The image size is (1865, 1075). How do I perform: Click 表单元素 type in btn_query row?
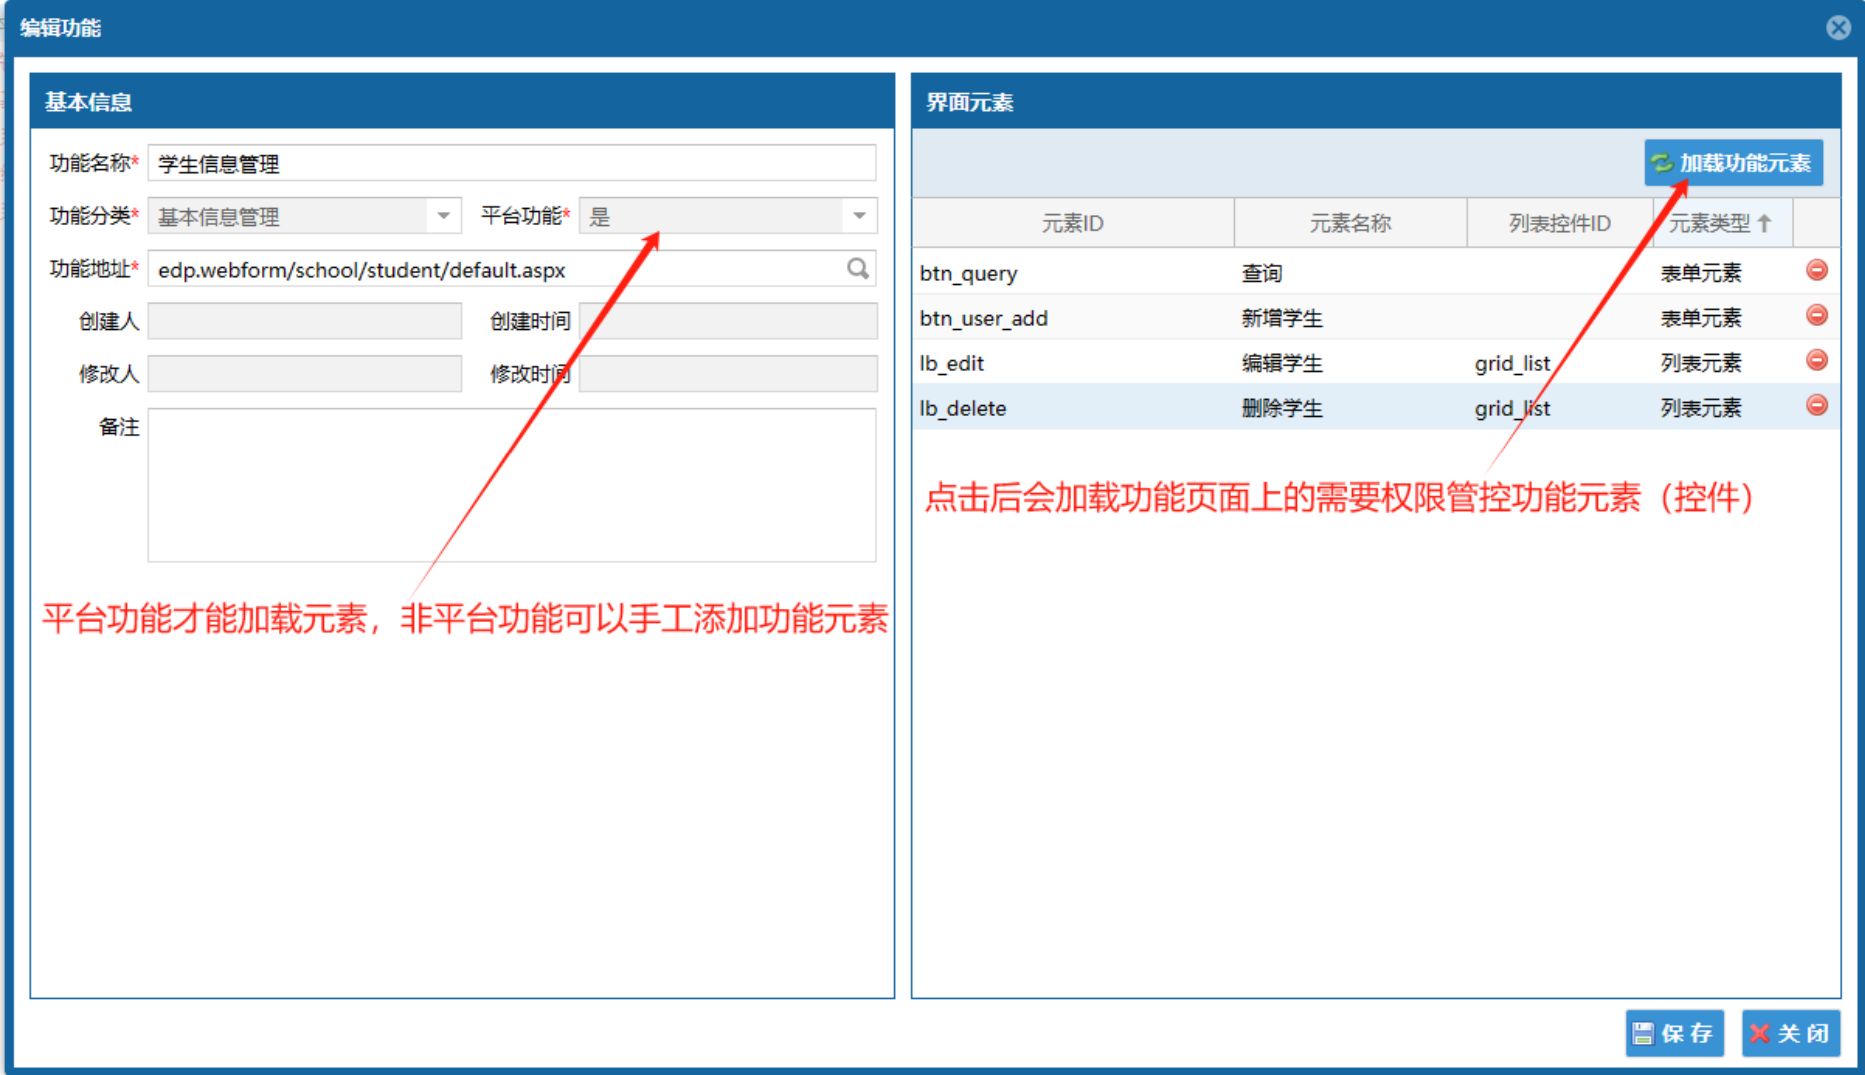click(1701, 273)
